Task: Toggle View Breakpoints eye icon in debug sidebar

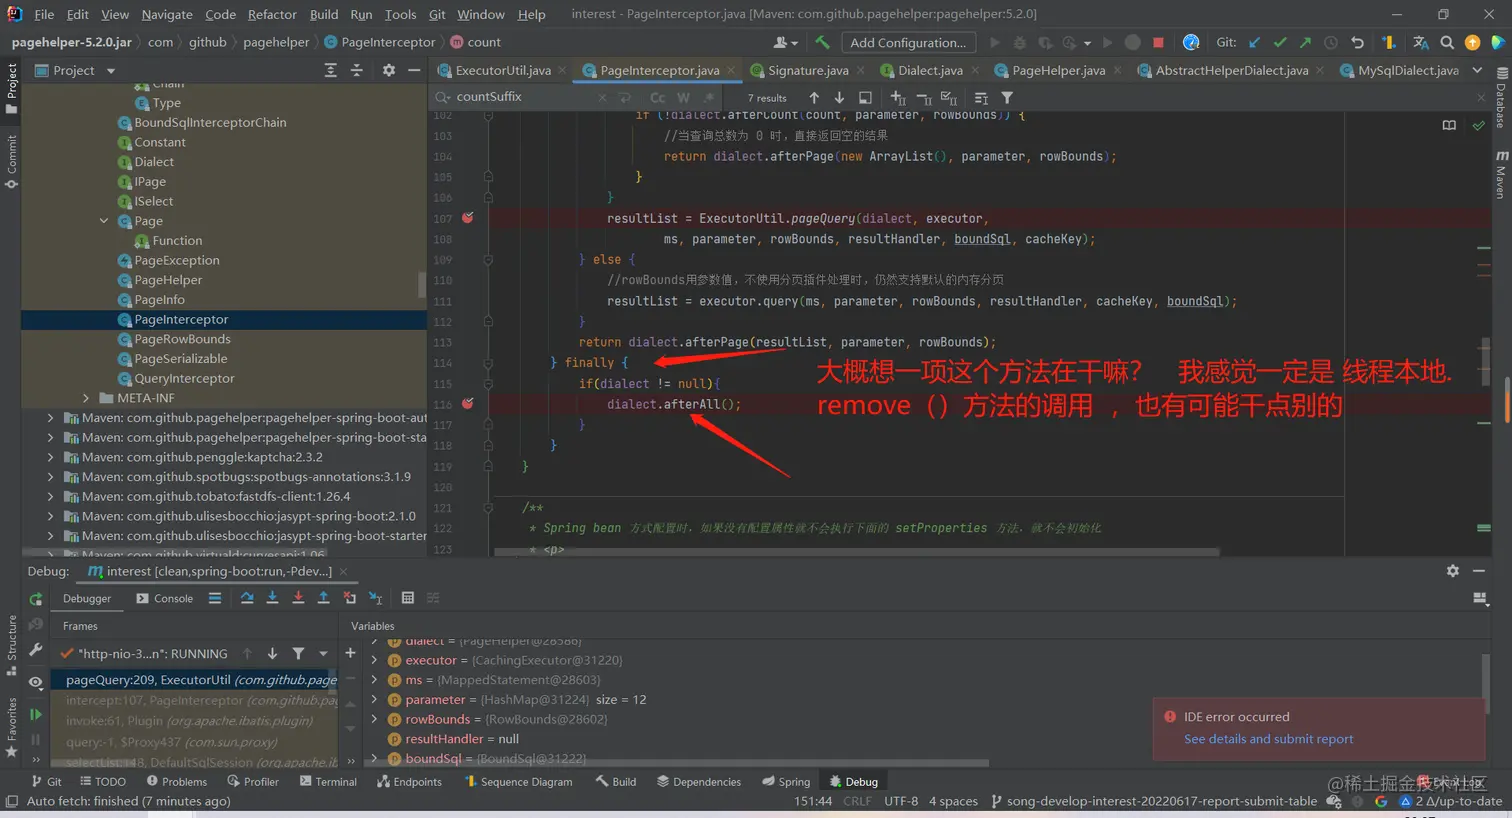Action: [36, 682]
